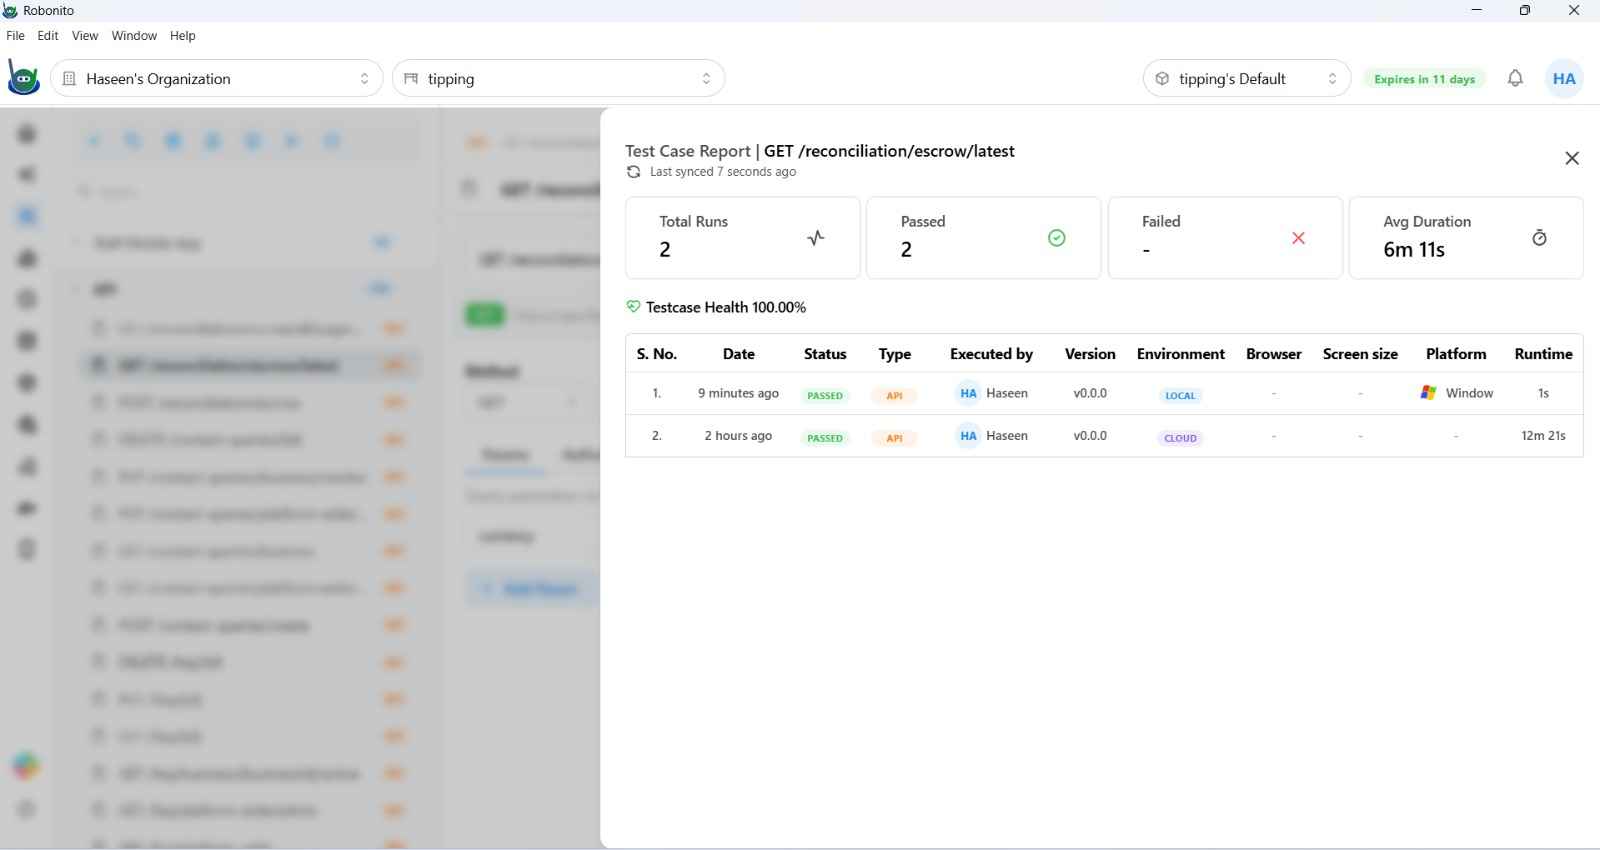Click the building icon in organization selector
The height and width of the screenshot is (850, 1600).
coord(69,78)
